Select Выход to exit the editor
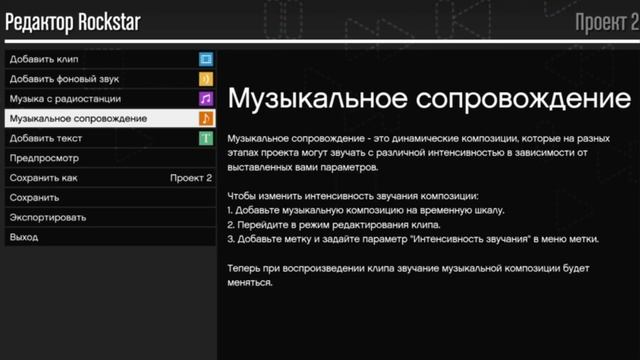Screen dimensions: 640x360 pyautogui.click(x=110, y=237)
